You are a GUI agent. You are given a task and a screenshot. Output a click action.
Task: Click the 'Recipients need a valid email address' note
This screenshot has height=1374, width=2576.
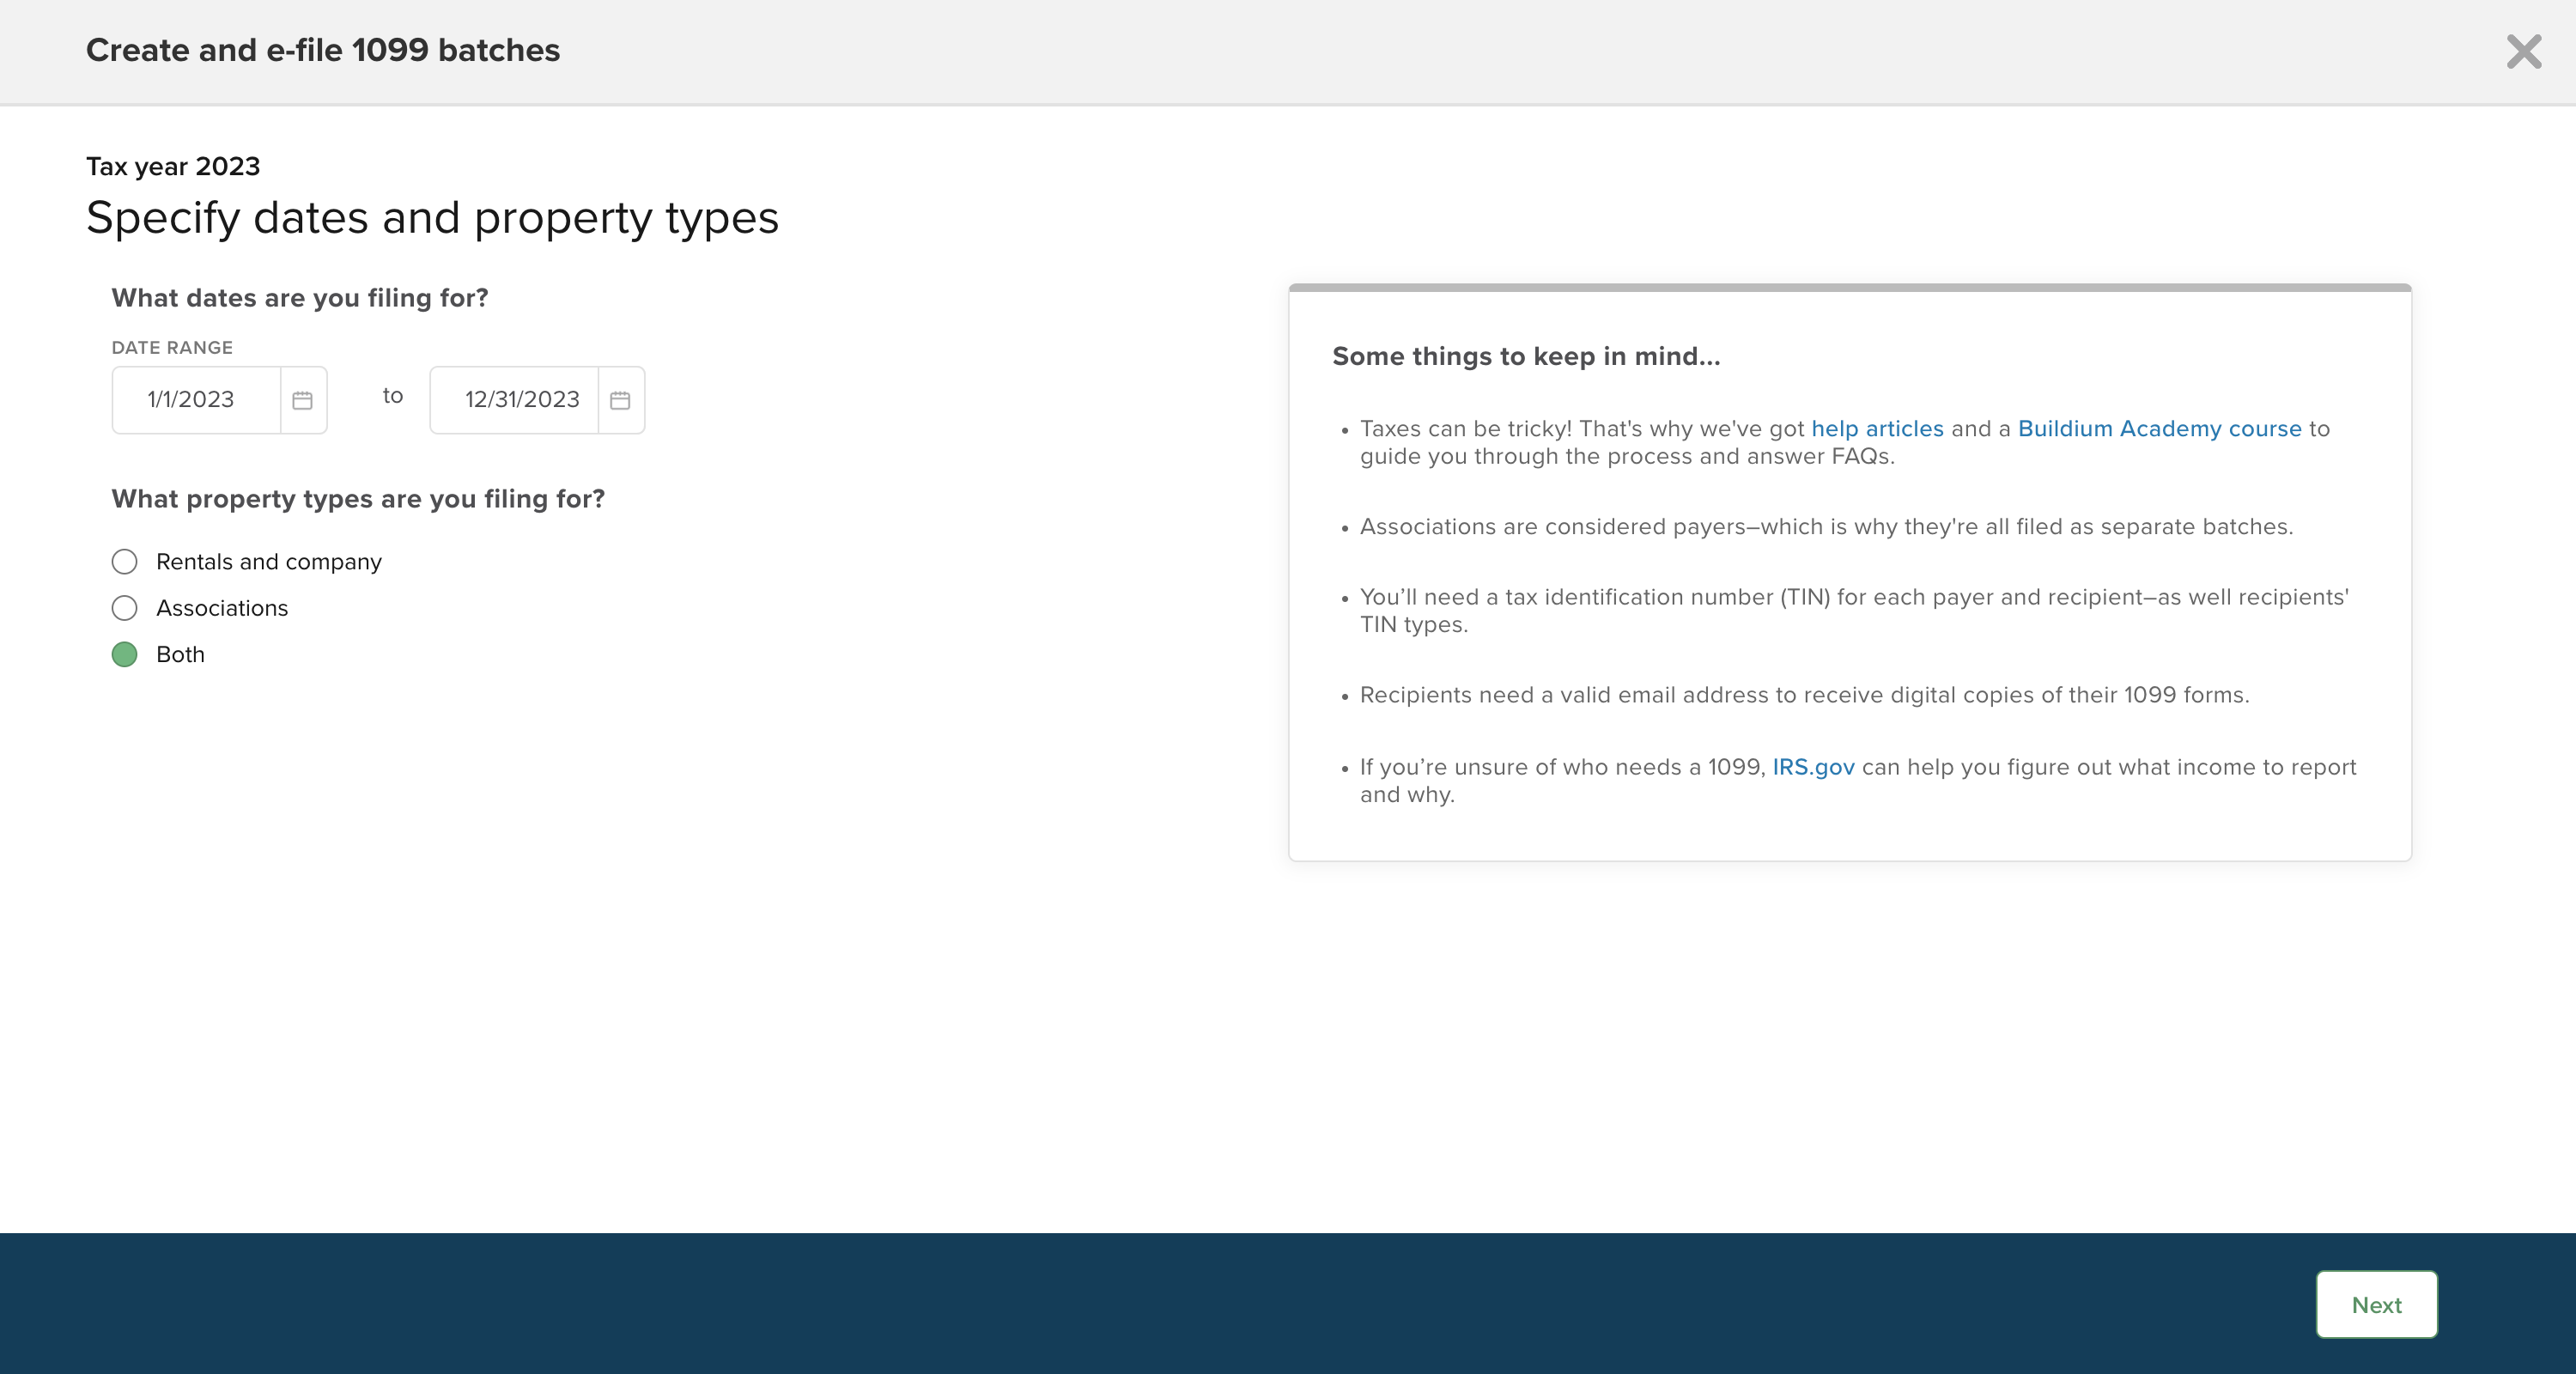point(1804,695)
